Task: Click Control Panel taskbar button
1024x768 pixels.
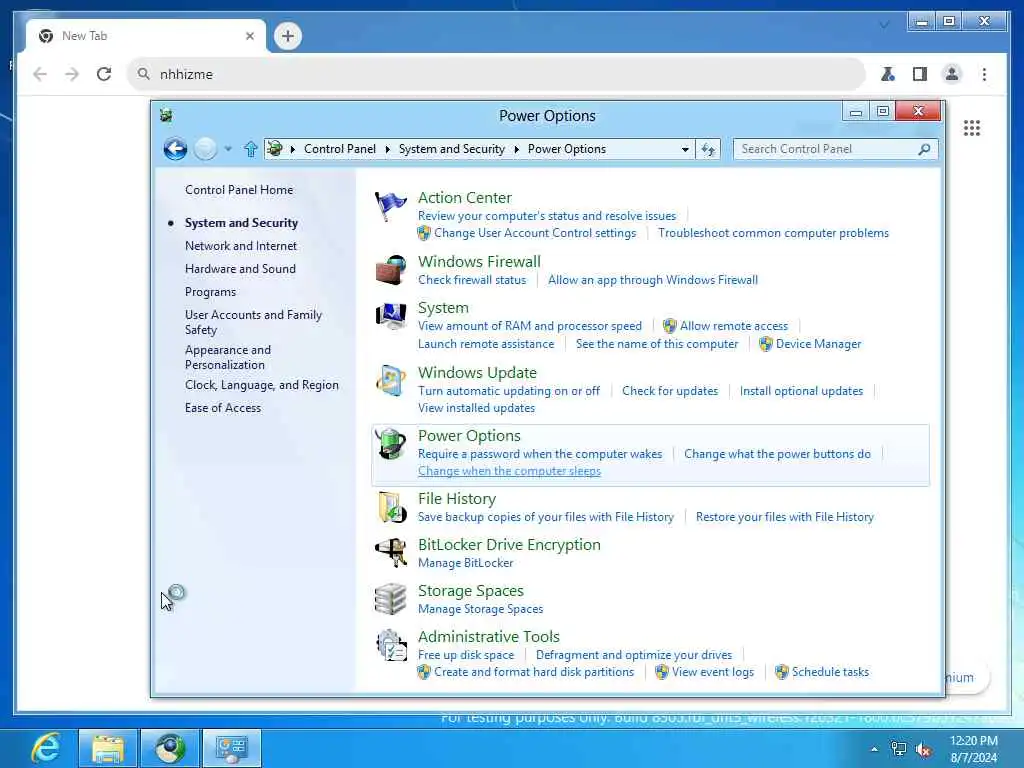Action: point(232,748)
